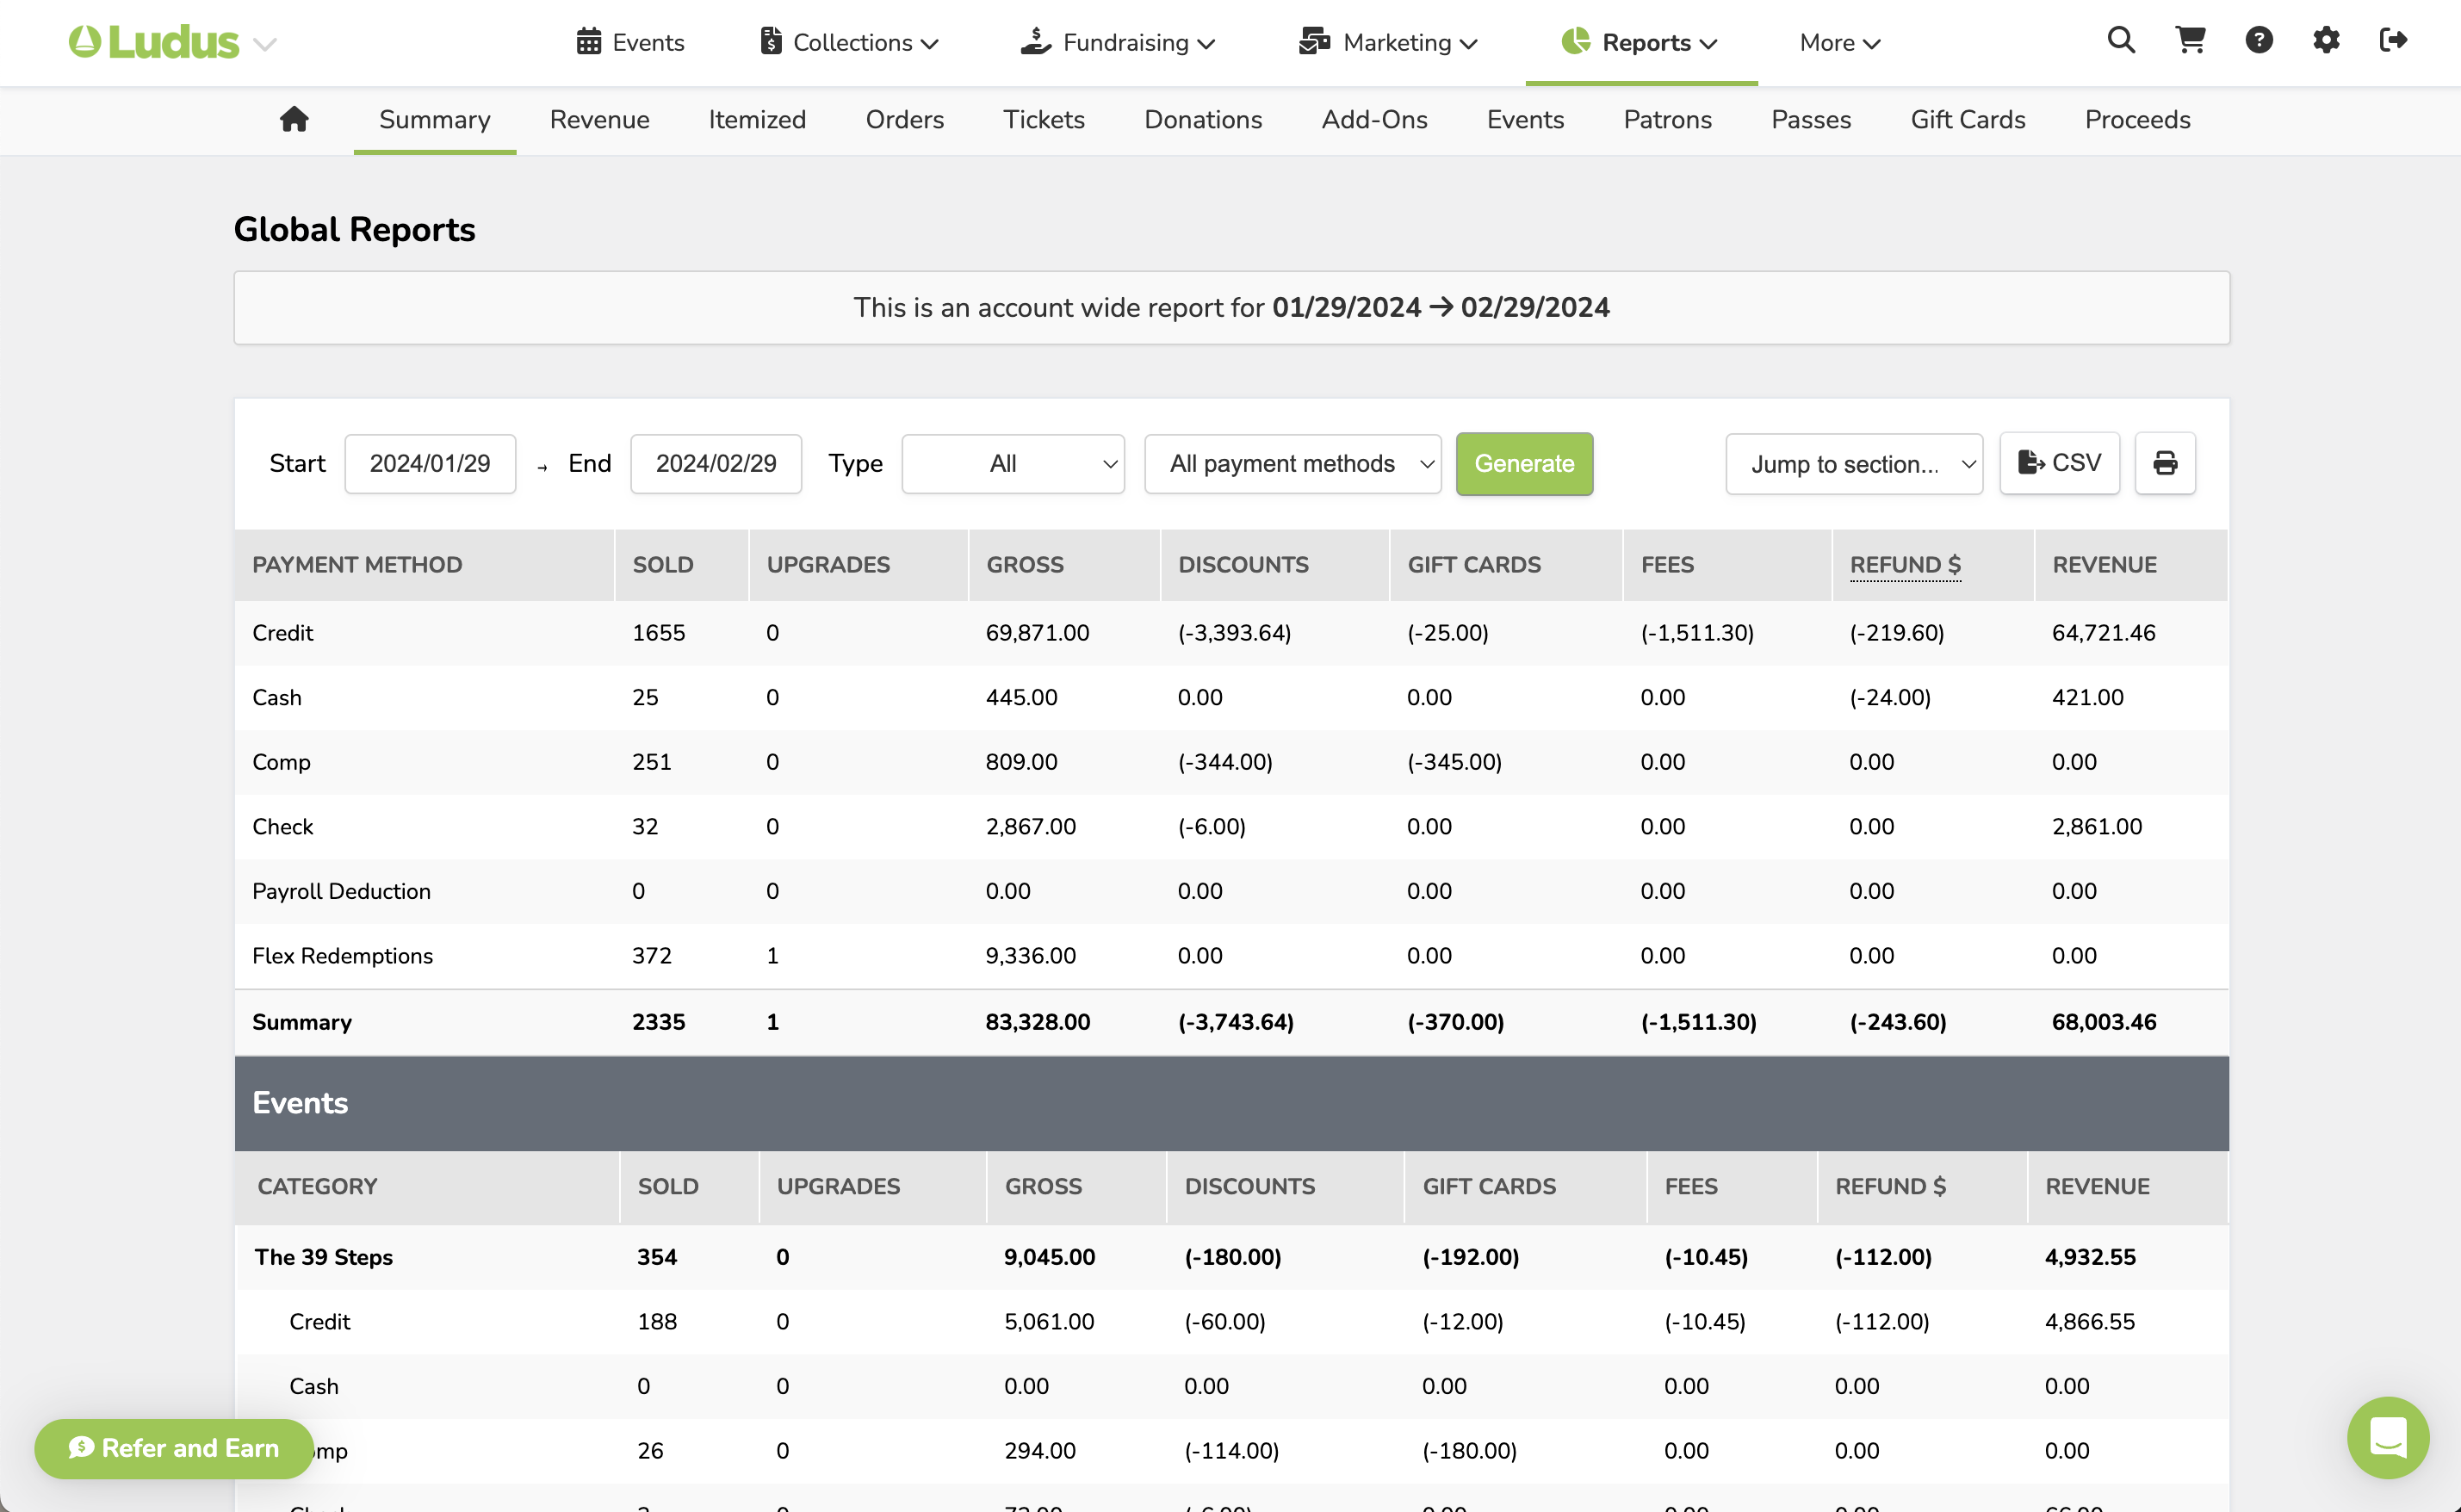Click the logout arrow icon
The image size is (2461, 1512).
click(2393, 41)
